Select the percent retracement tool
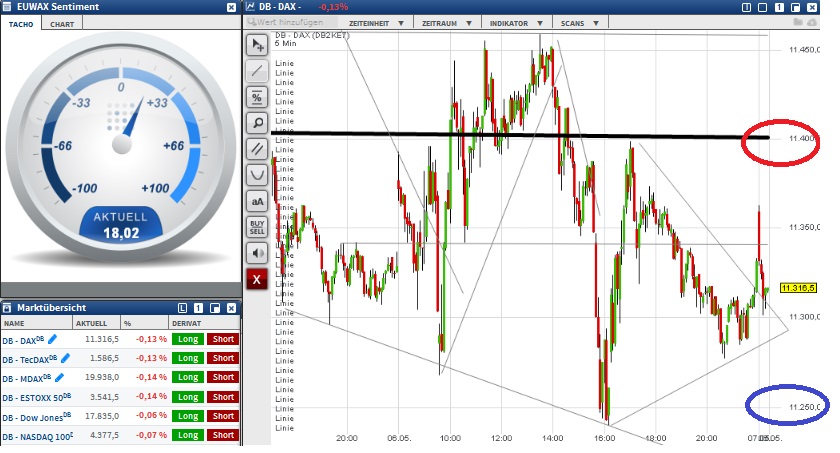Viewport: 840px width, 453px height. pyautogui.click(x=257, y=97)
